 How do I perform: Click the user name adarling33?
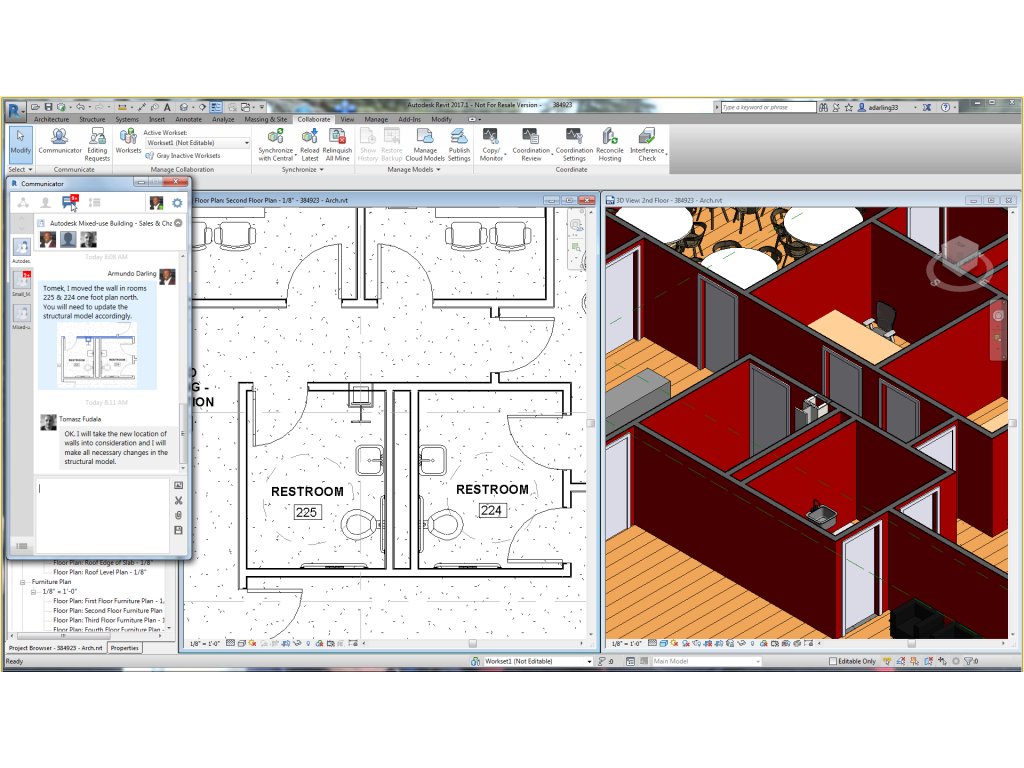pos(884,107)
